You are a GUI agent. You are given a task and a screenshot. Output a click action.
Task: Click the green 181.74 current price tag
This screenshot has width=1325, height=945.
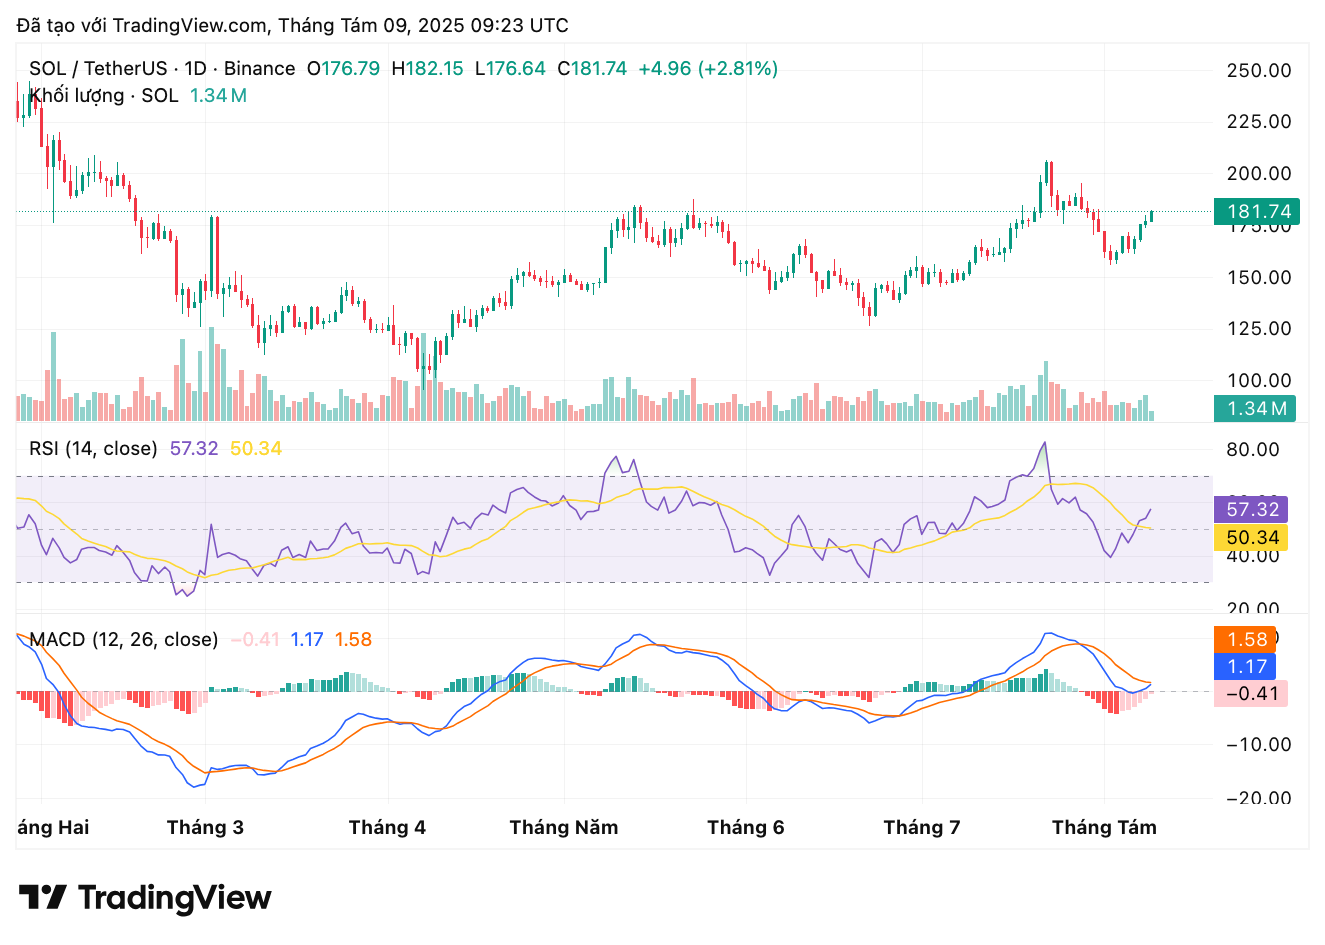[1256, 211]
